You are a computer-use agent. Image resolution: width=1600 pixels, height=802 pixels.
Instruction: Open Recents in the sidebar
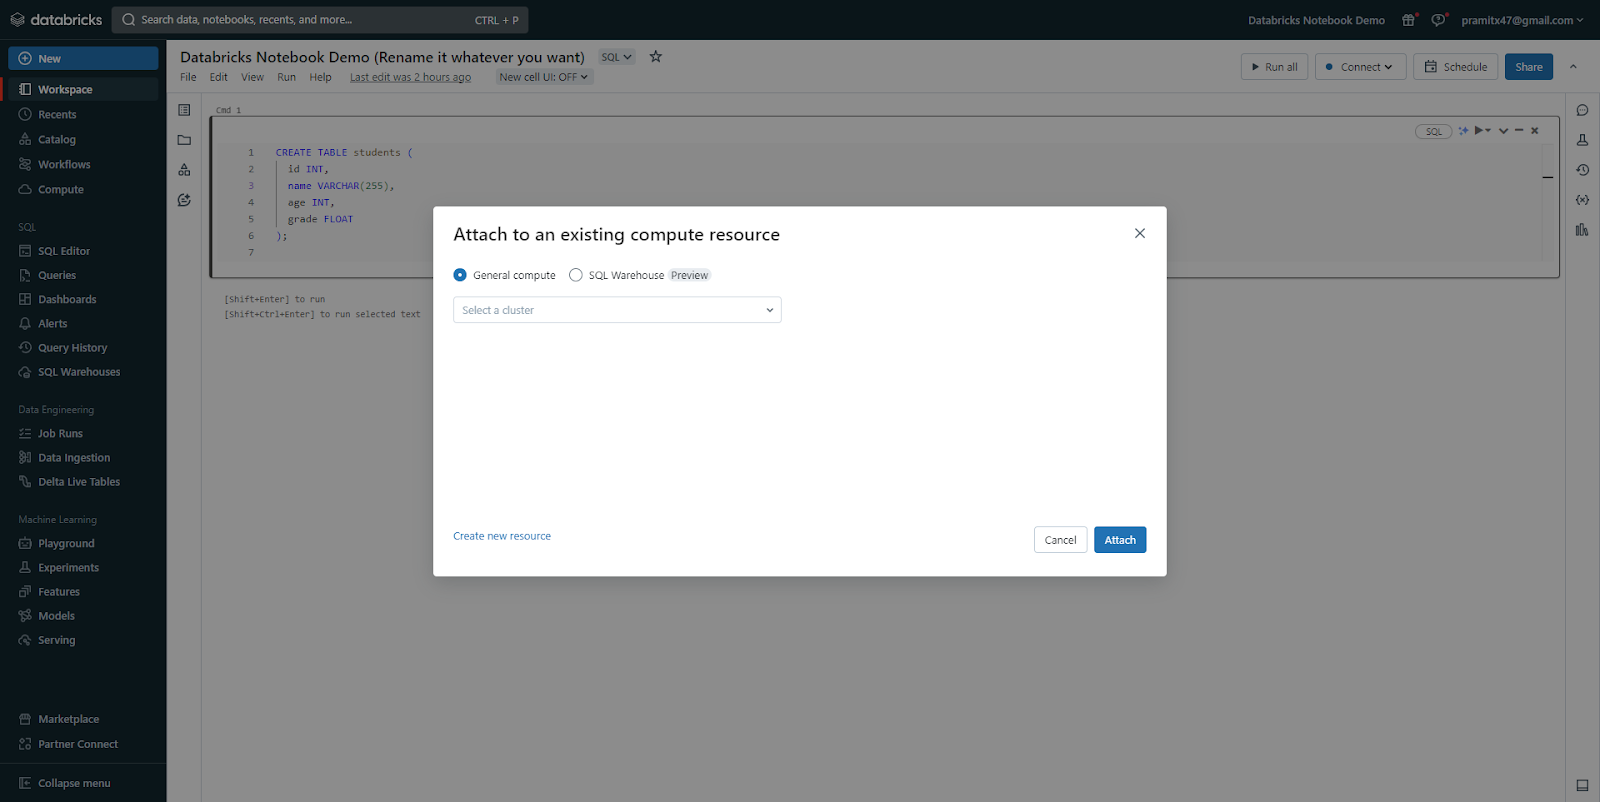point(83,114)
